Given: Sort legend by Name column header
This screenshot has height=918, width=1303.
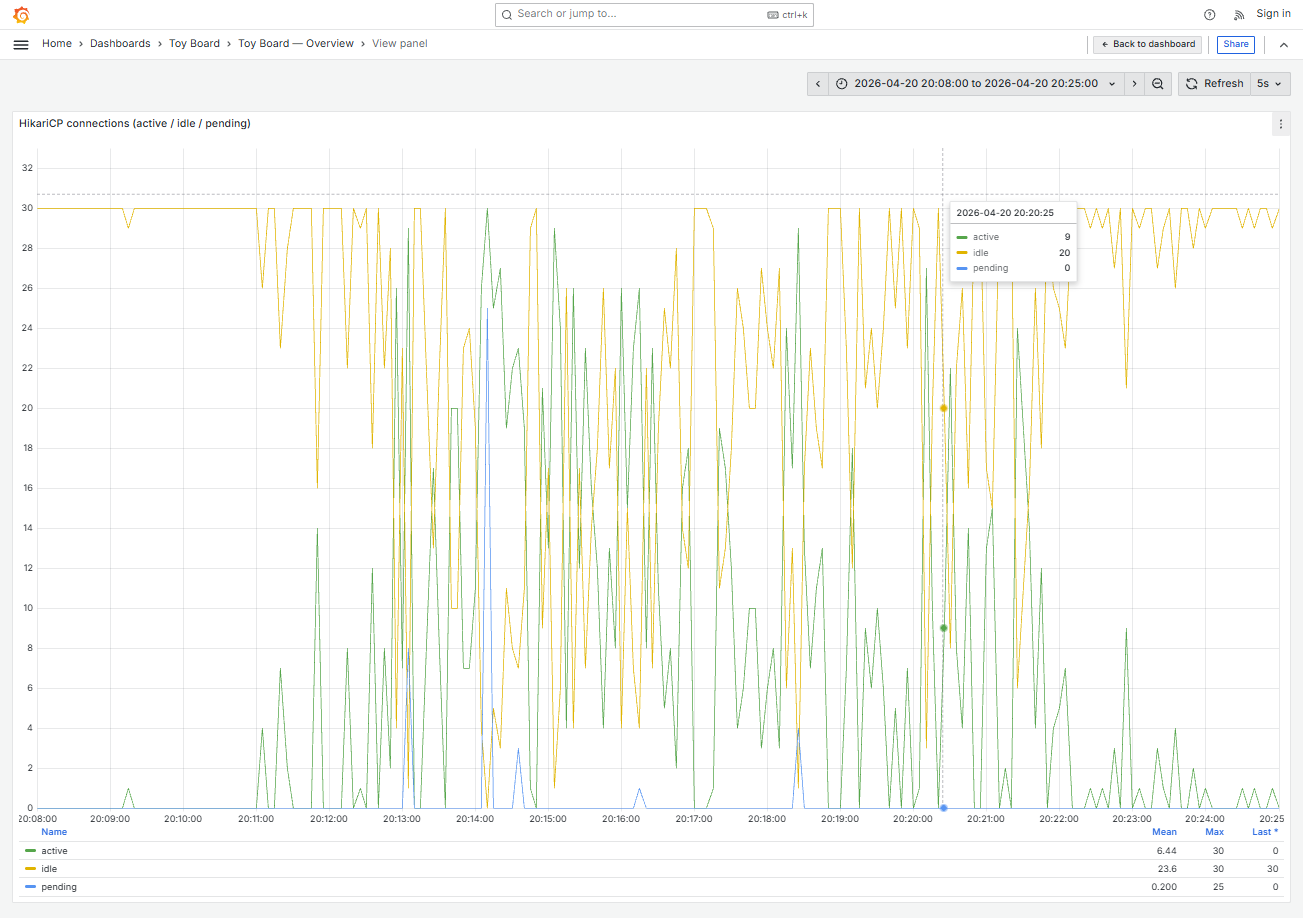Looking at the screenshot, I should coord(54,832).
